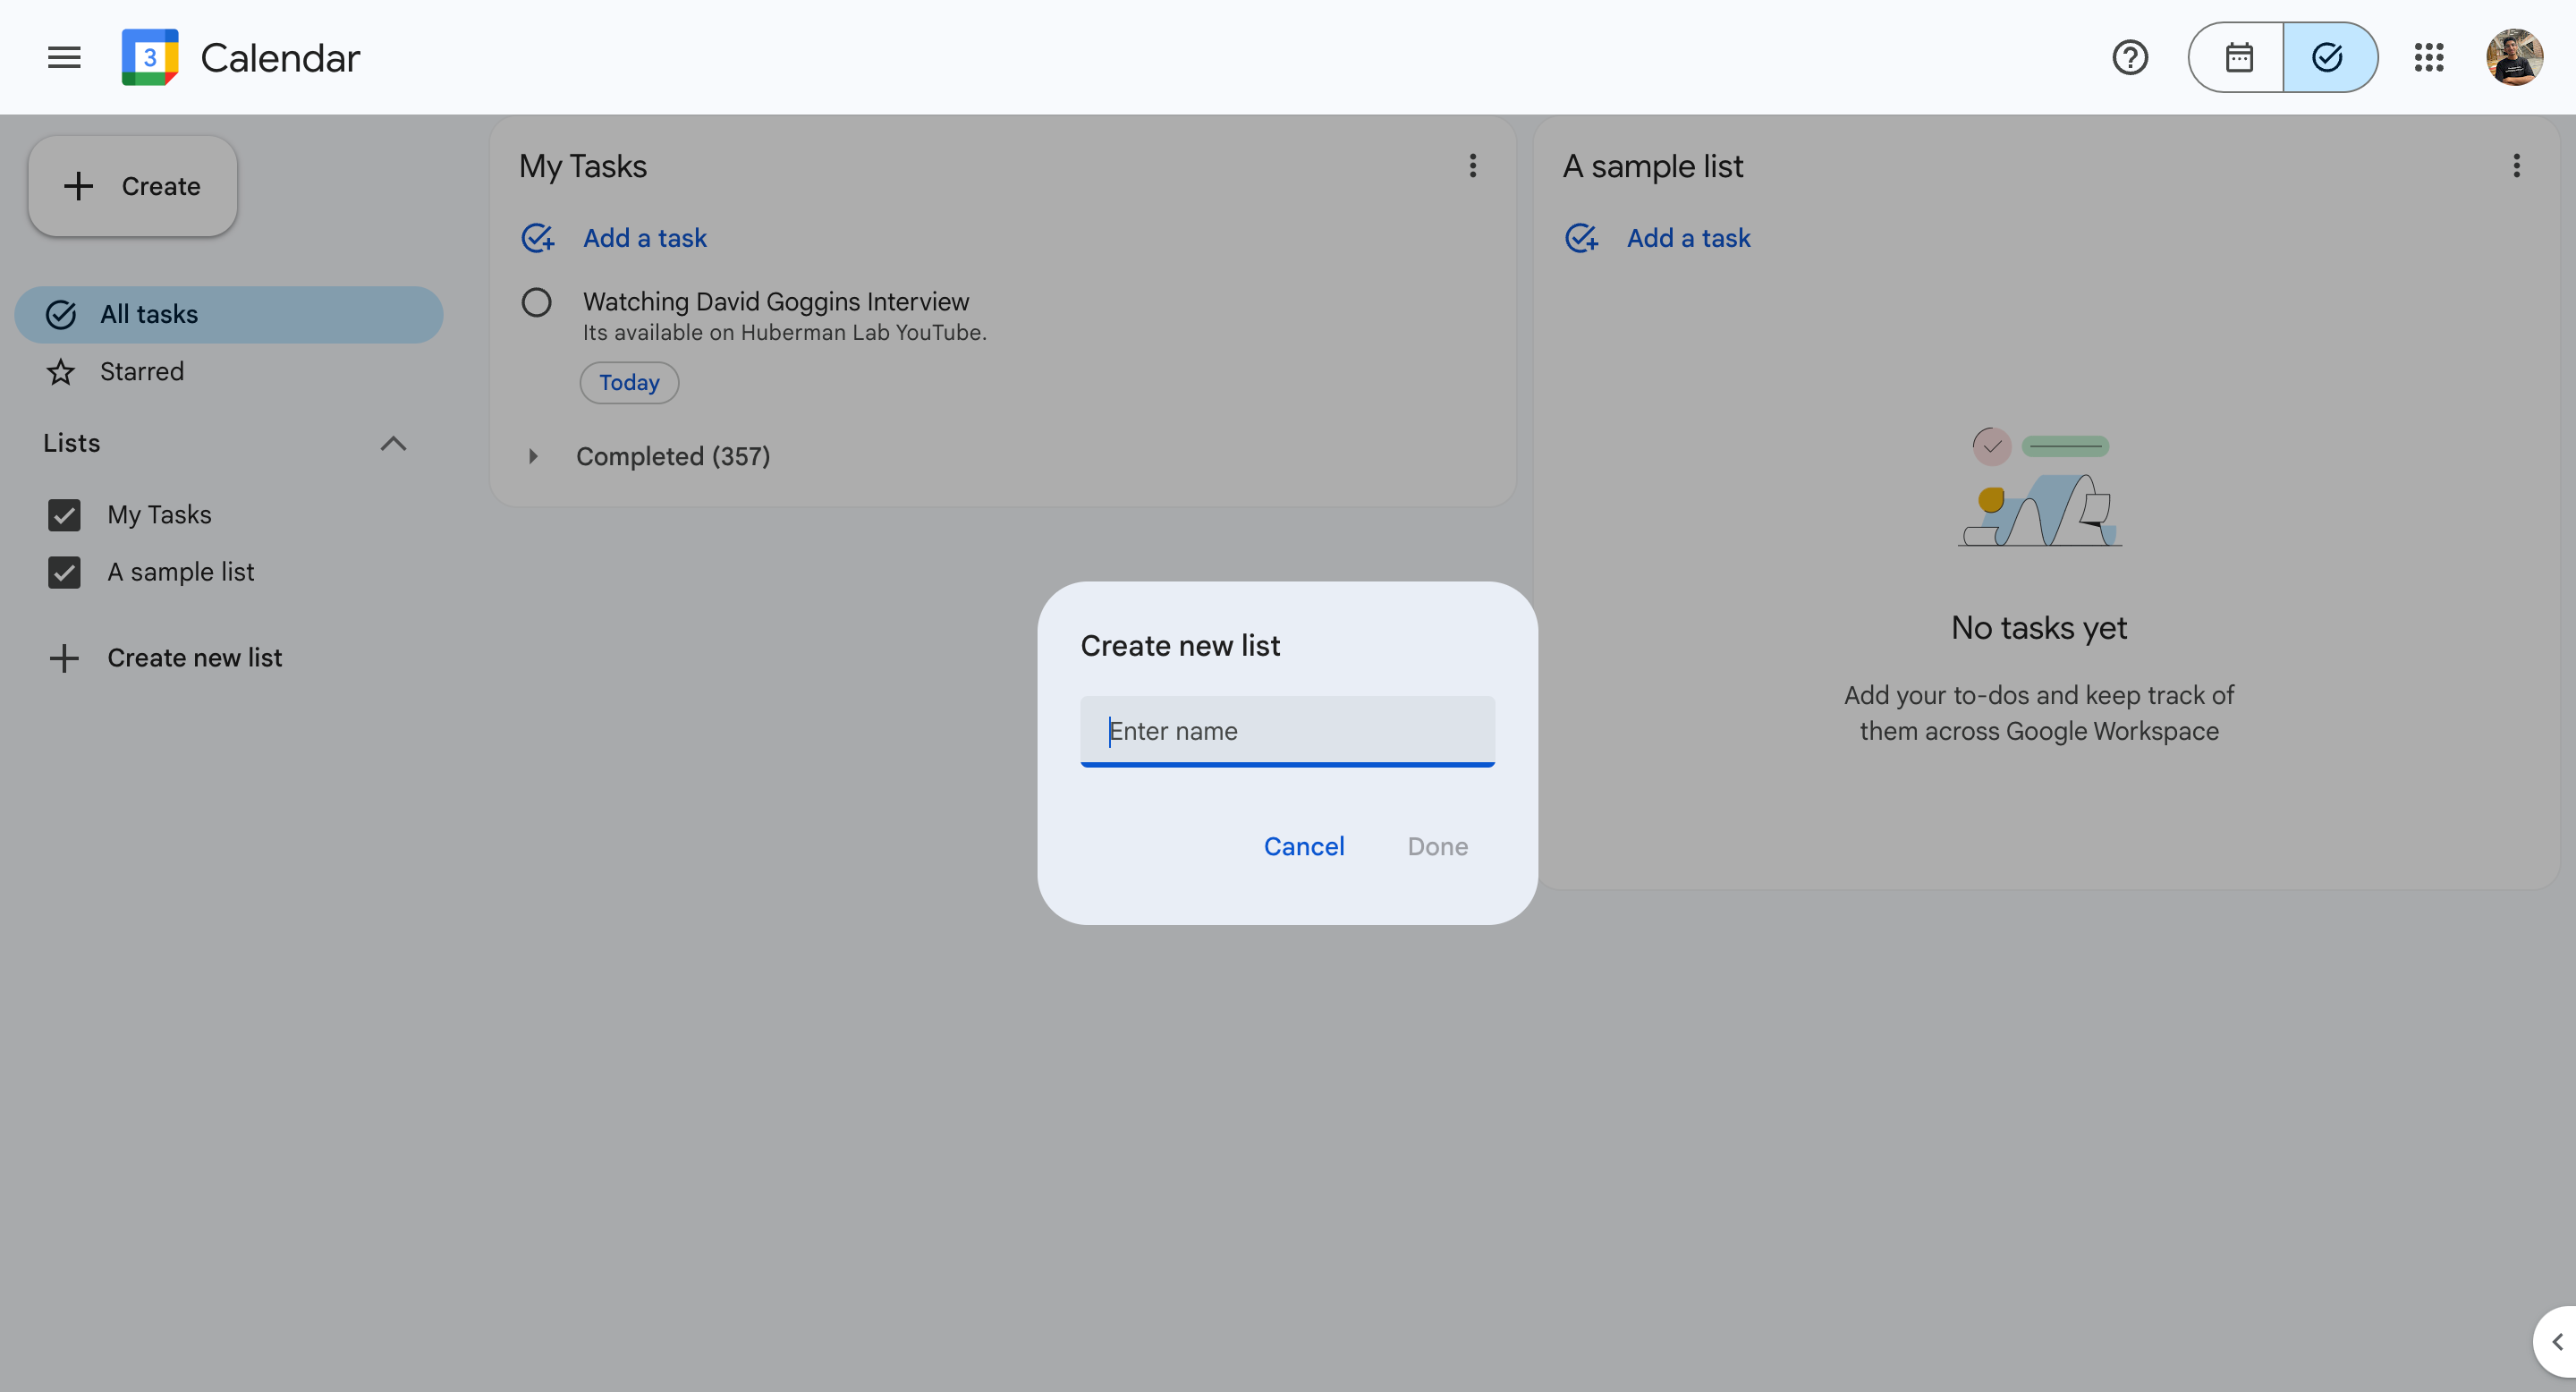Show the side panel arrow
The width and height of the screenshot is (2576, 1392).
click(2557, 1342)
